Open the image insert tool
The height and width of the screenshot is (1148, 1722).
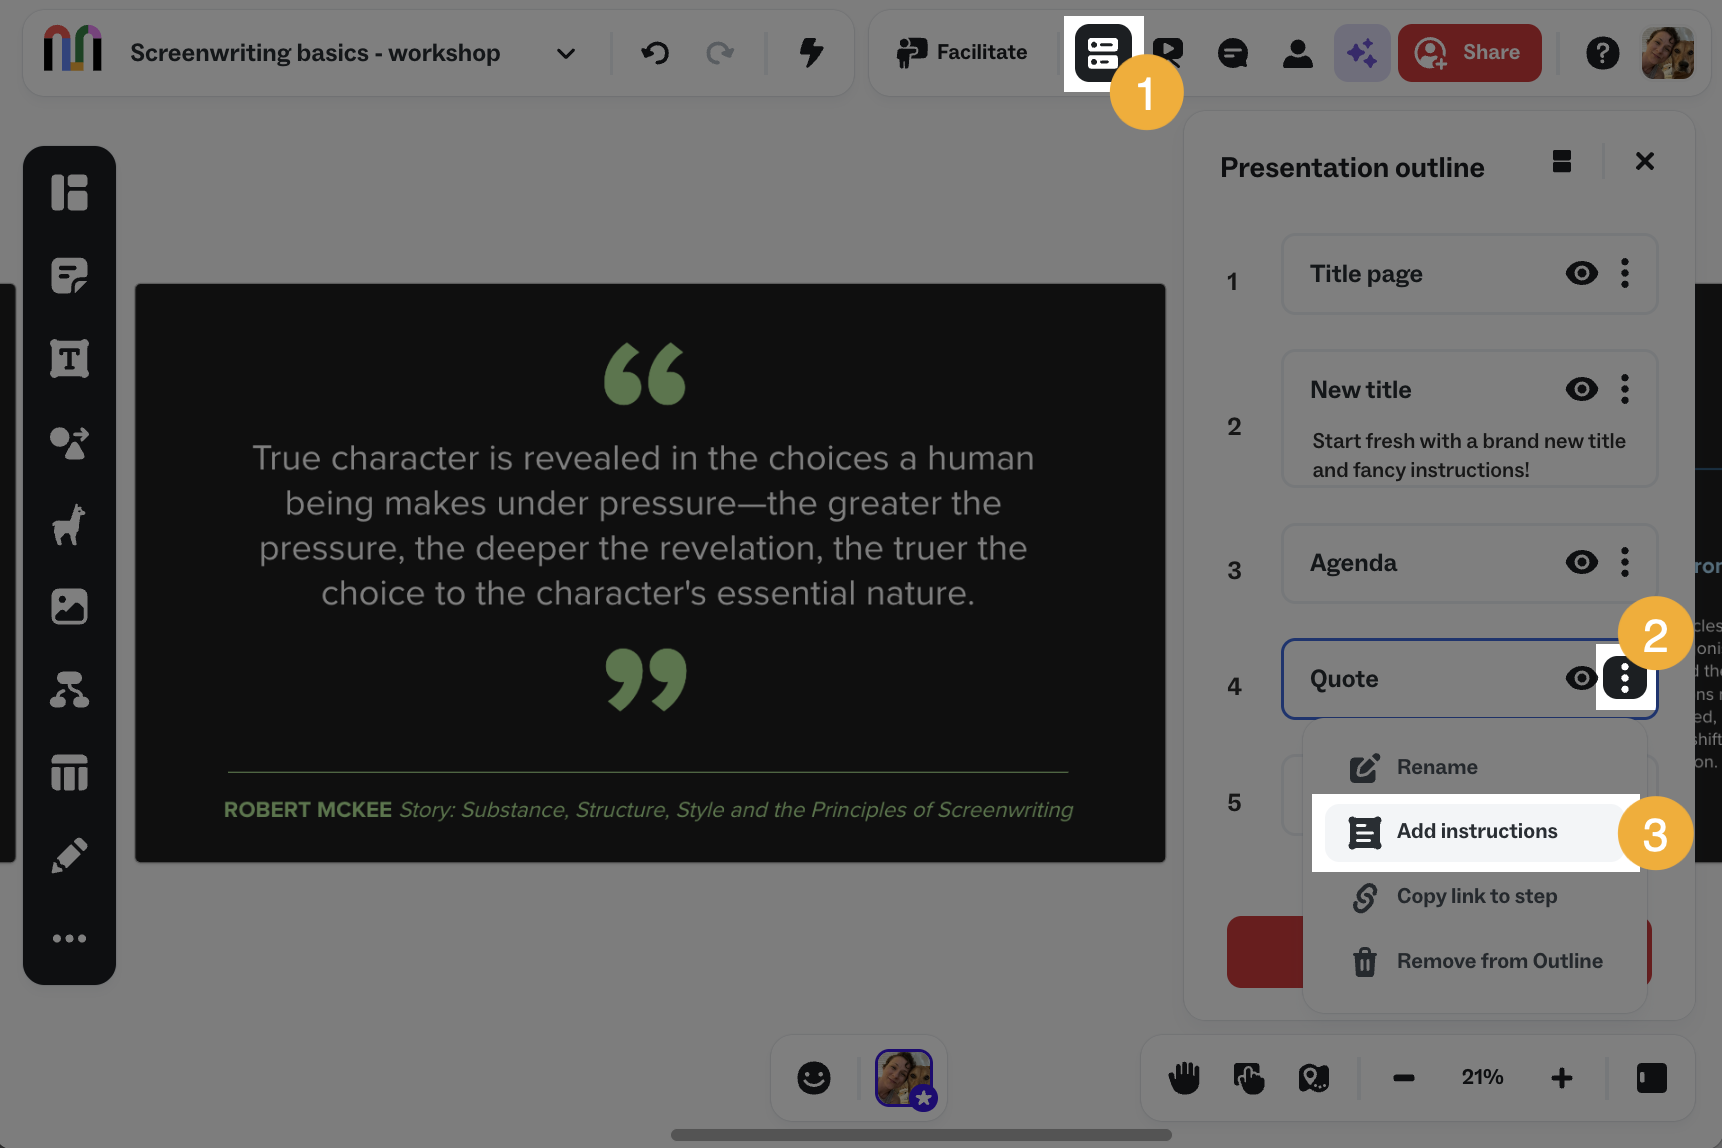pyautogui.click(x=69, y=606)
